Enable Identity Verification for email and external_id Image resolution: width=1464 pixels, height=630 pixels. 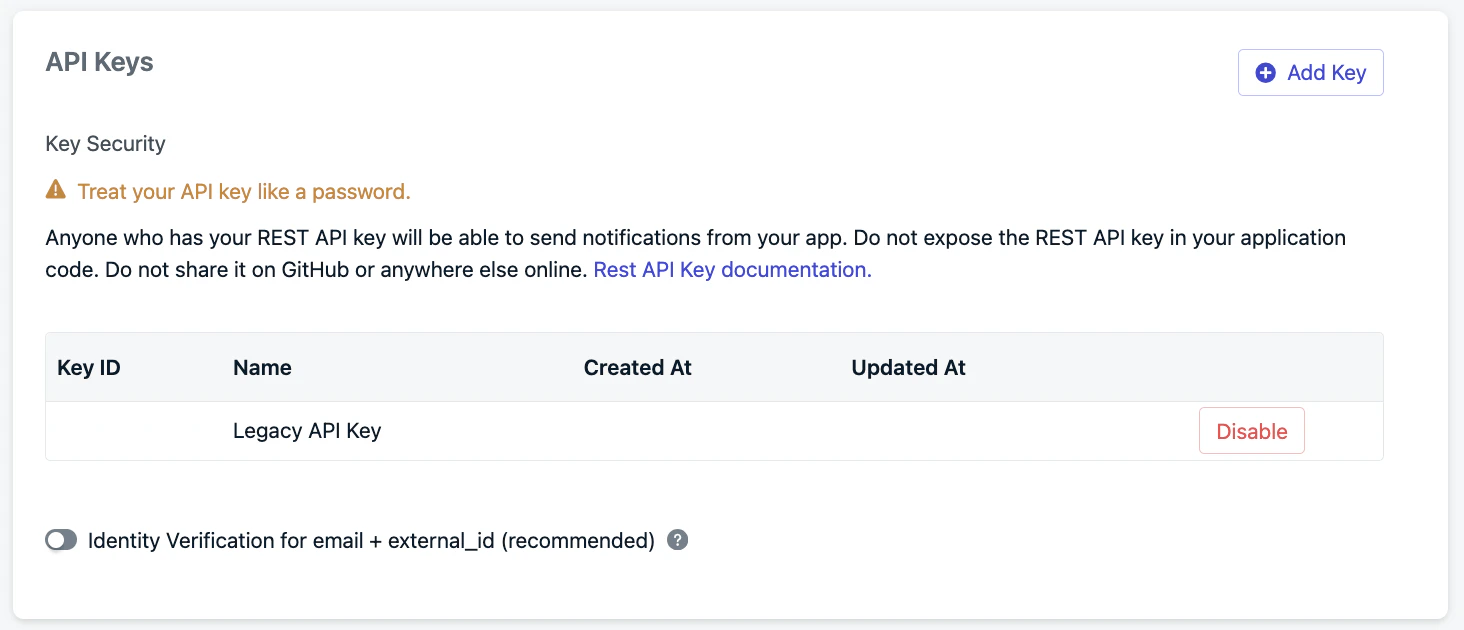point(61,539)
